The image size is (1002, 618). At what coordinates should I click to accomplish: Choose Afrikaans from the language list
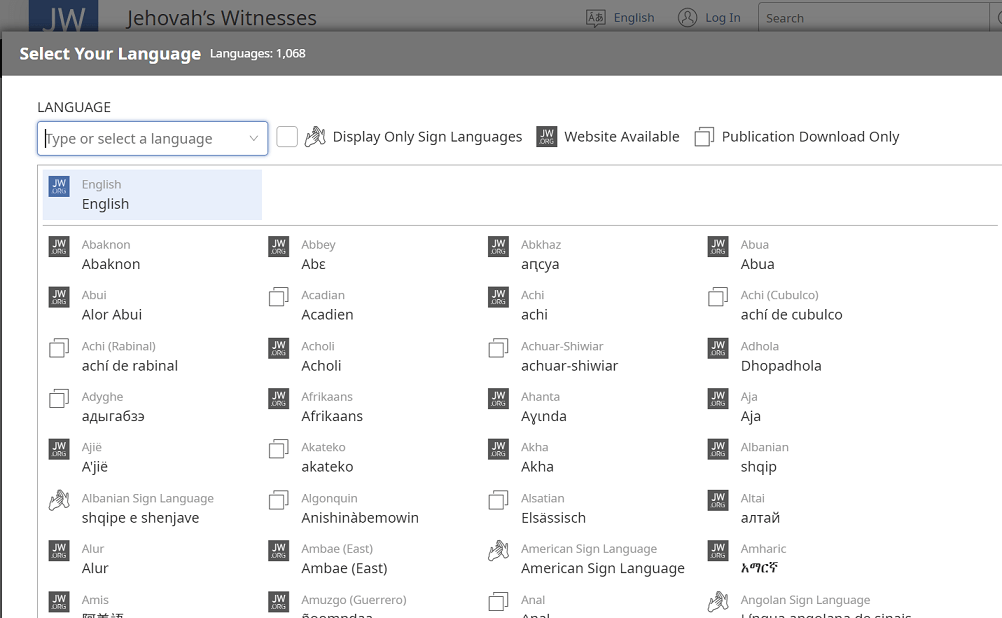tap(332, 407)
